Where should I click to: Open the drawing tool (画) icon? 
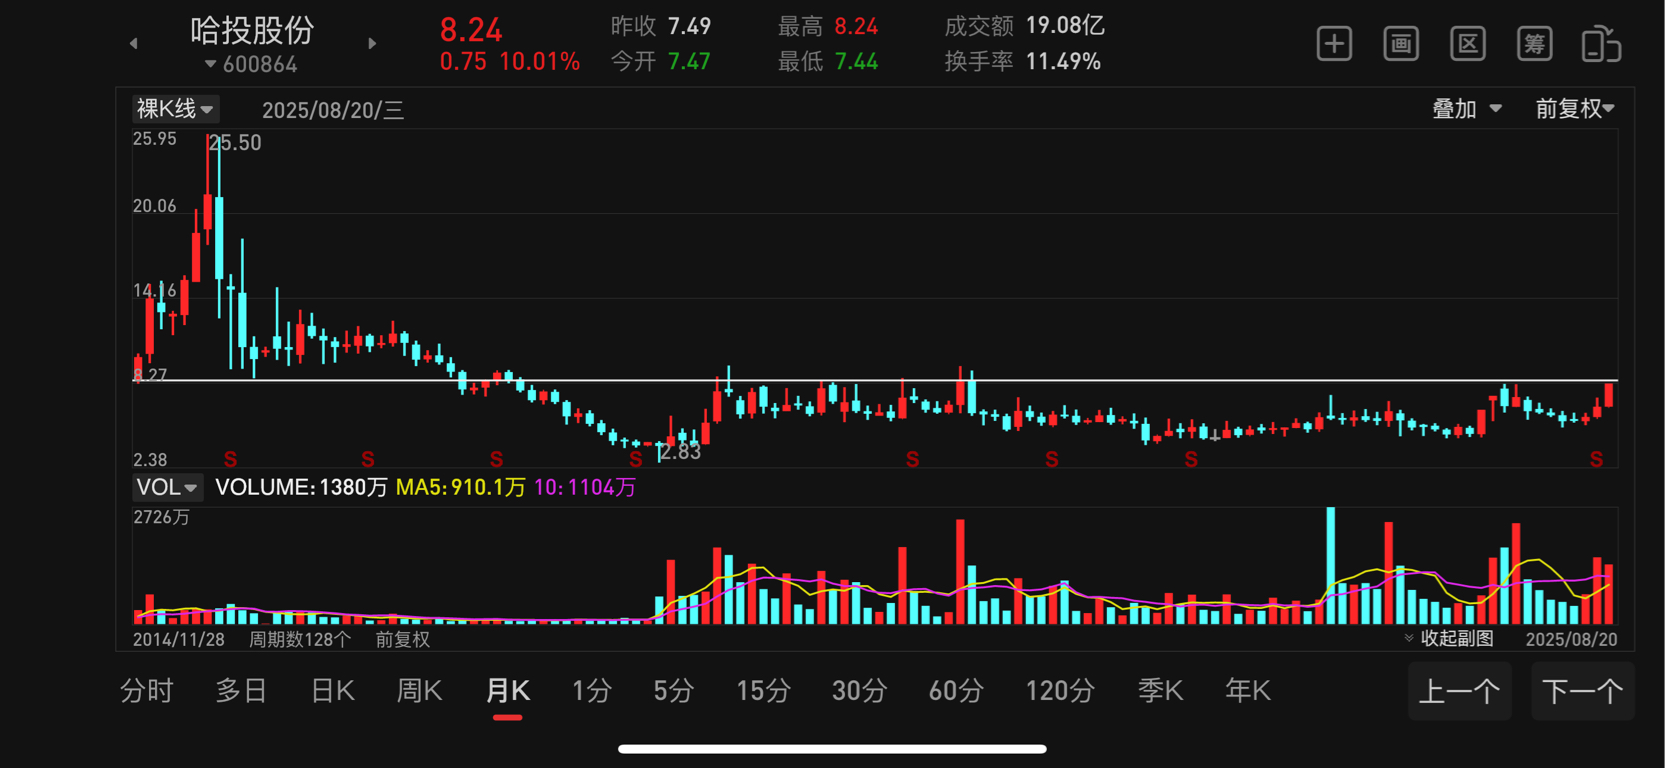(1401, 44)
